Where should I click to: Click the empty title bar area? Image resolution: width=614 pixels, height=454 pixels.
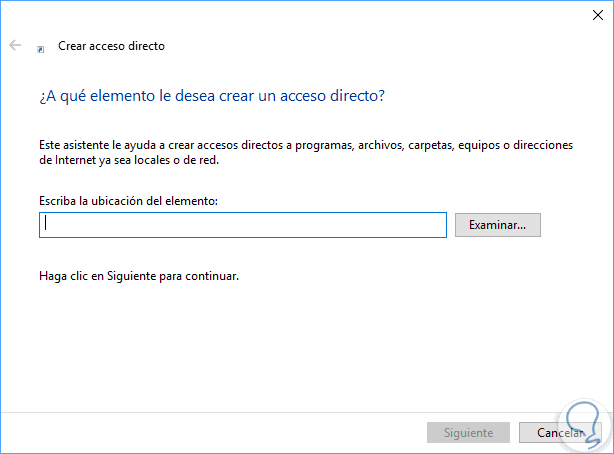click(x=300, y=16)
